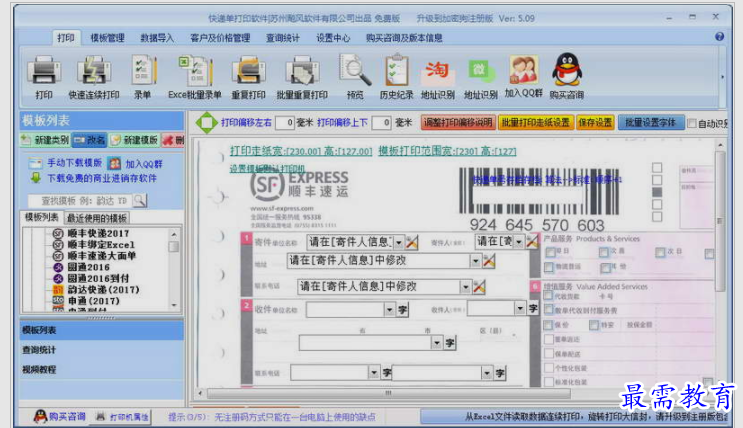Open the 数据导入 tab

click(157, 38)
